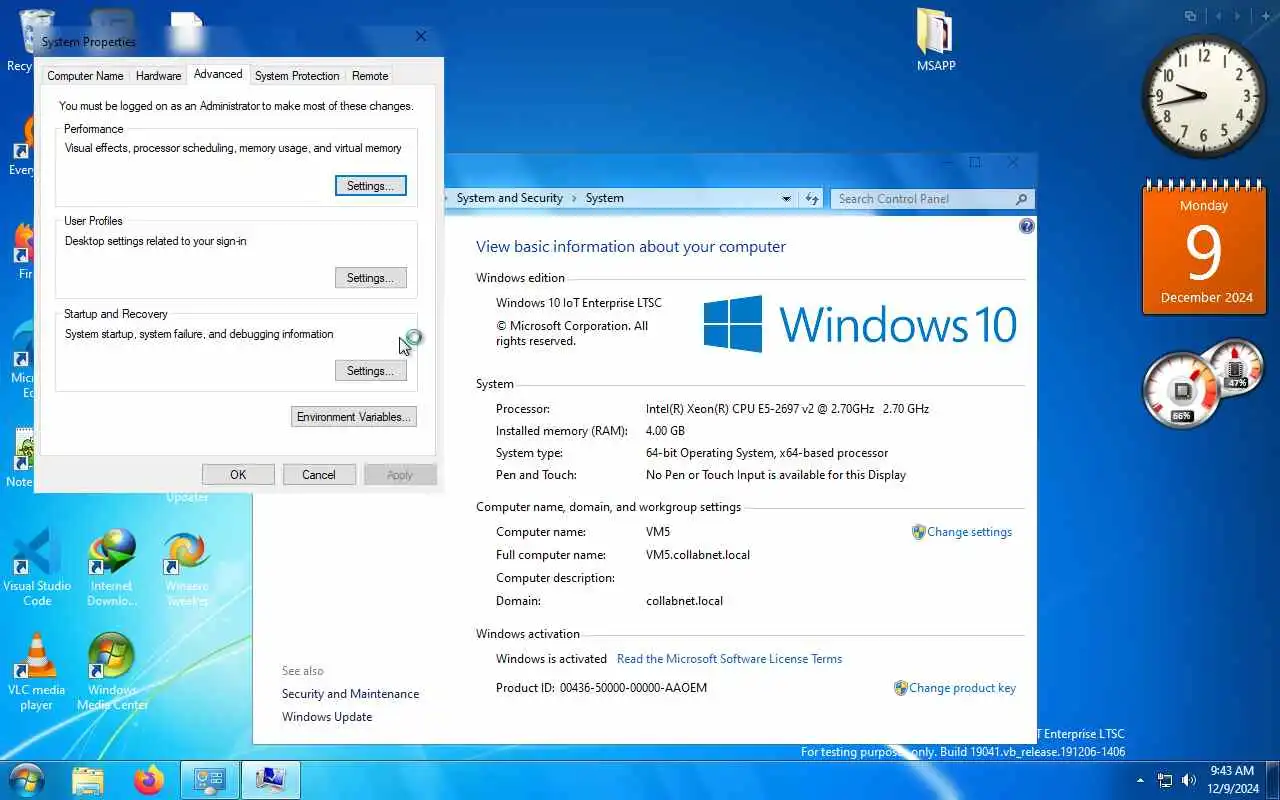The height and width of the screenshot is (800, 1280).
Task: Expand the address bar history dropdown
Action: tap(786, 198)
